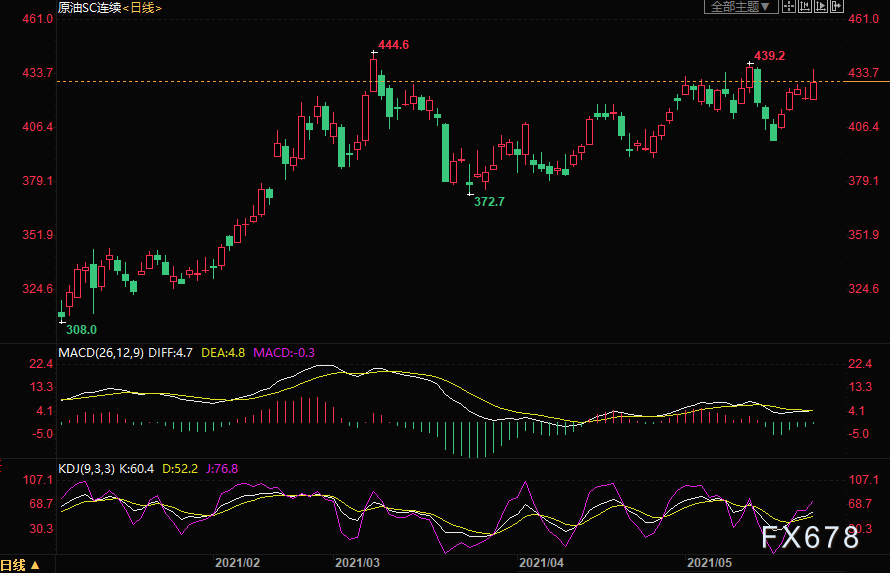Click the 444.6 high price marker
Viewport: 890px width, 573px height.
(391, 45)
